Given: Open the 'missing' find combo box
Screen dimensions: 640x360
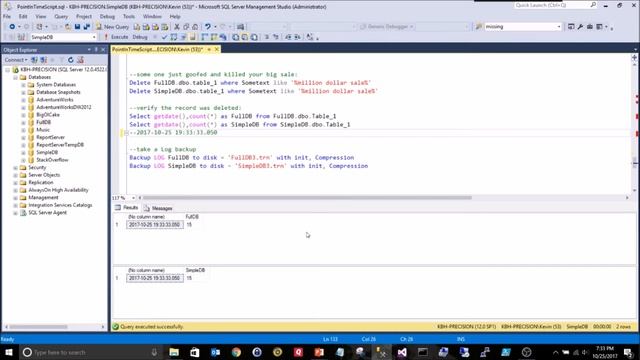Looking at the screenshot, I should click(559, 27).
